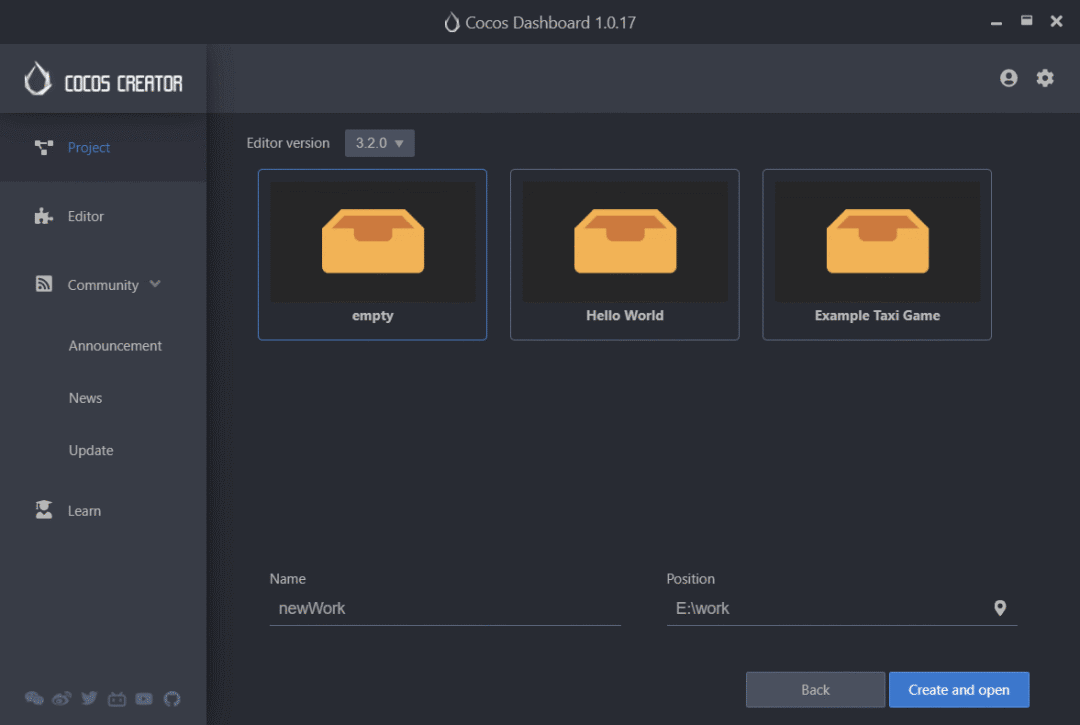This screenshot has height=725, width=1080.
Task: Click the user account icon
Action: click(x=1008, y=77)
